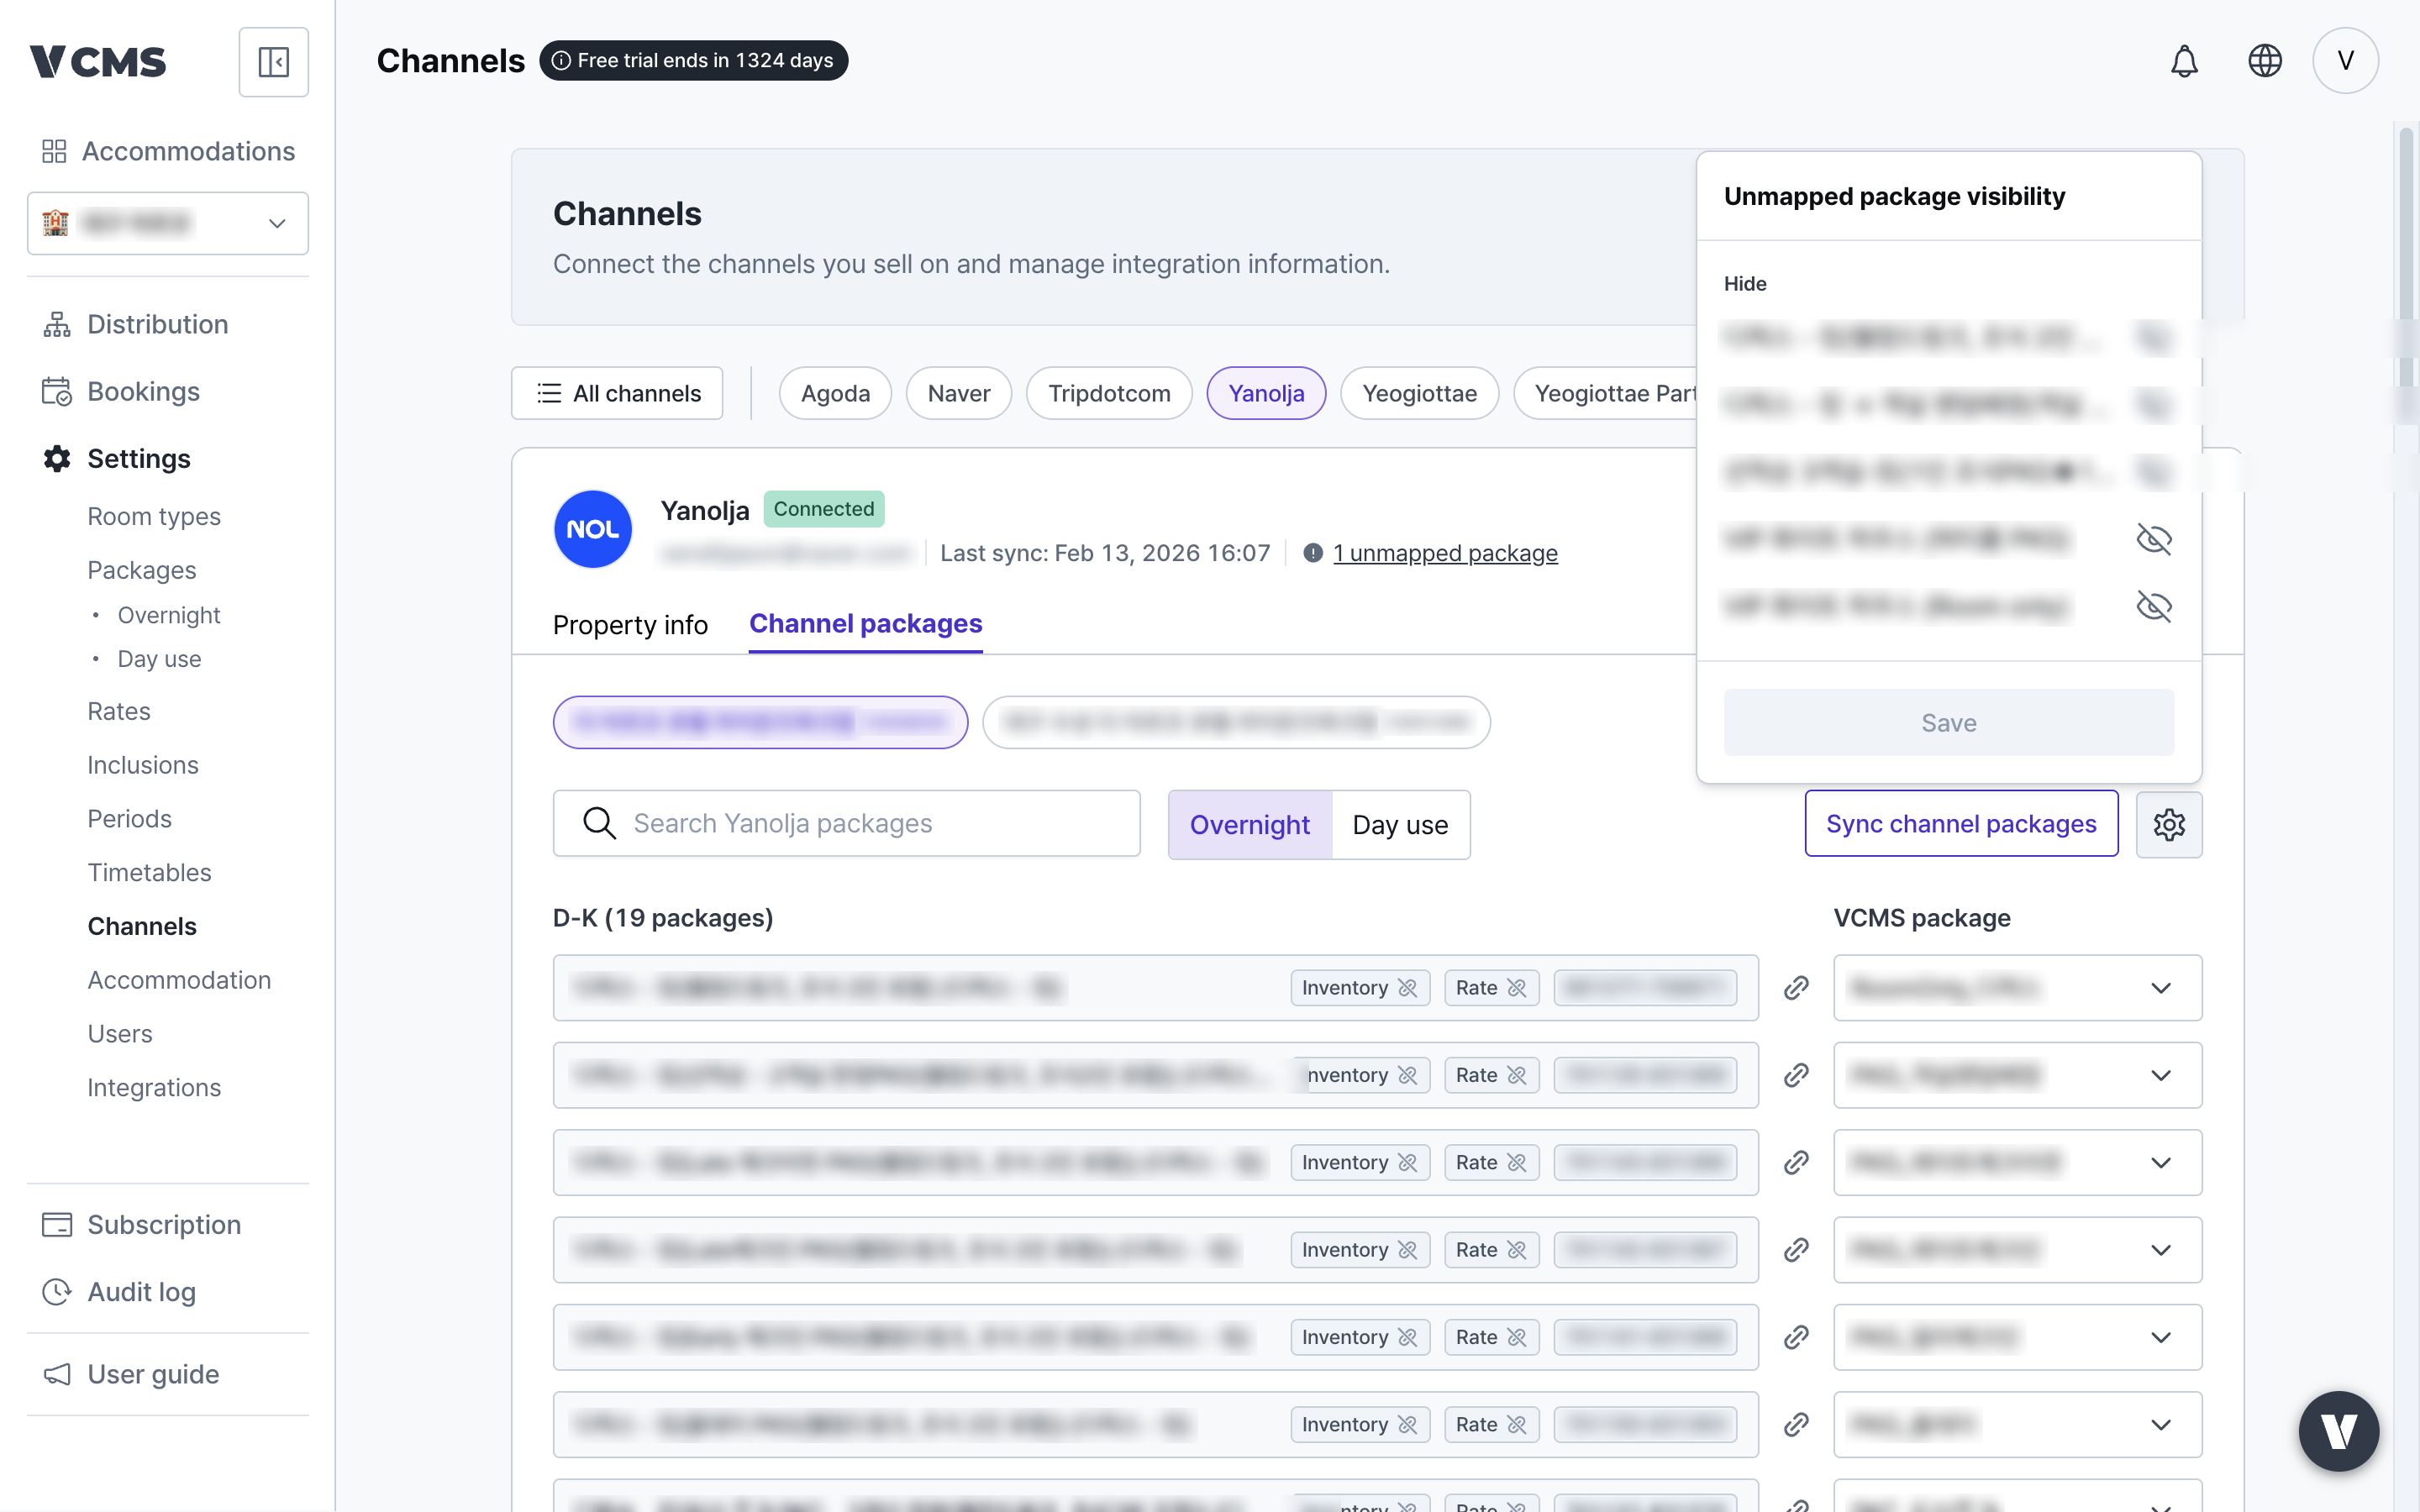Viewport: 2420px width, 1512px height.
Task: Click Sync channel packages
Action: [1961, 823]
